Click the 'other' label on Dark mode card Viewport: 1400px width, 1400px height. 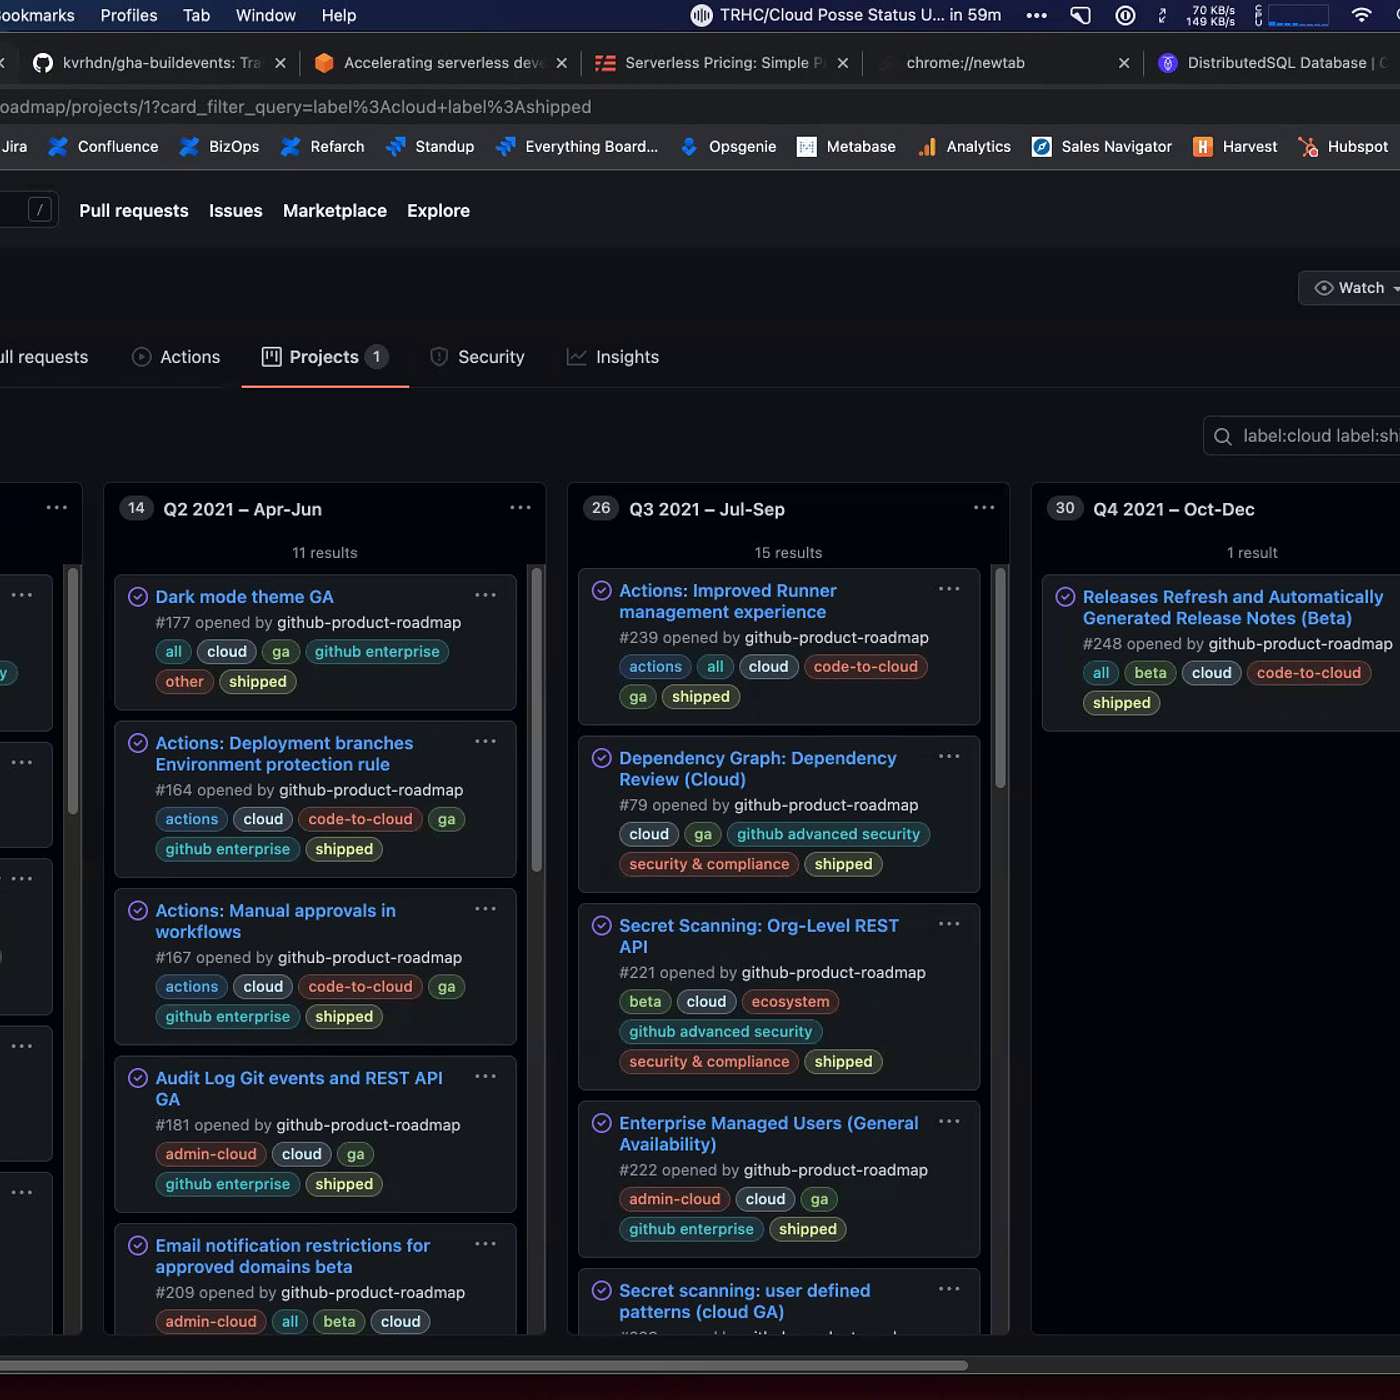coord(185,682)
